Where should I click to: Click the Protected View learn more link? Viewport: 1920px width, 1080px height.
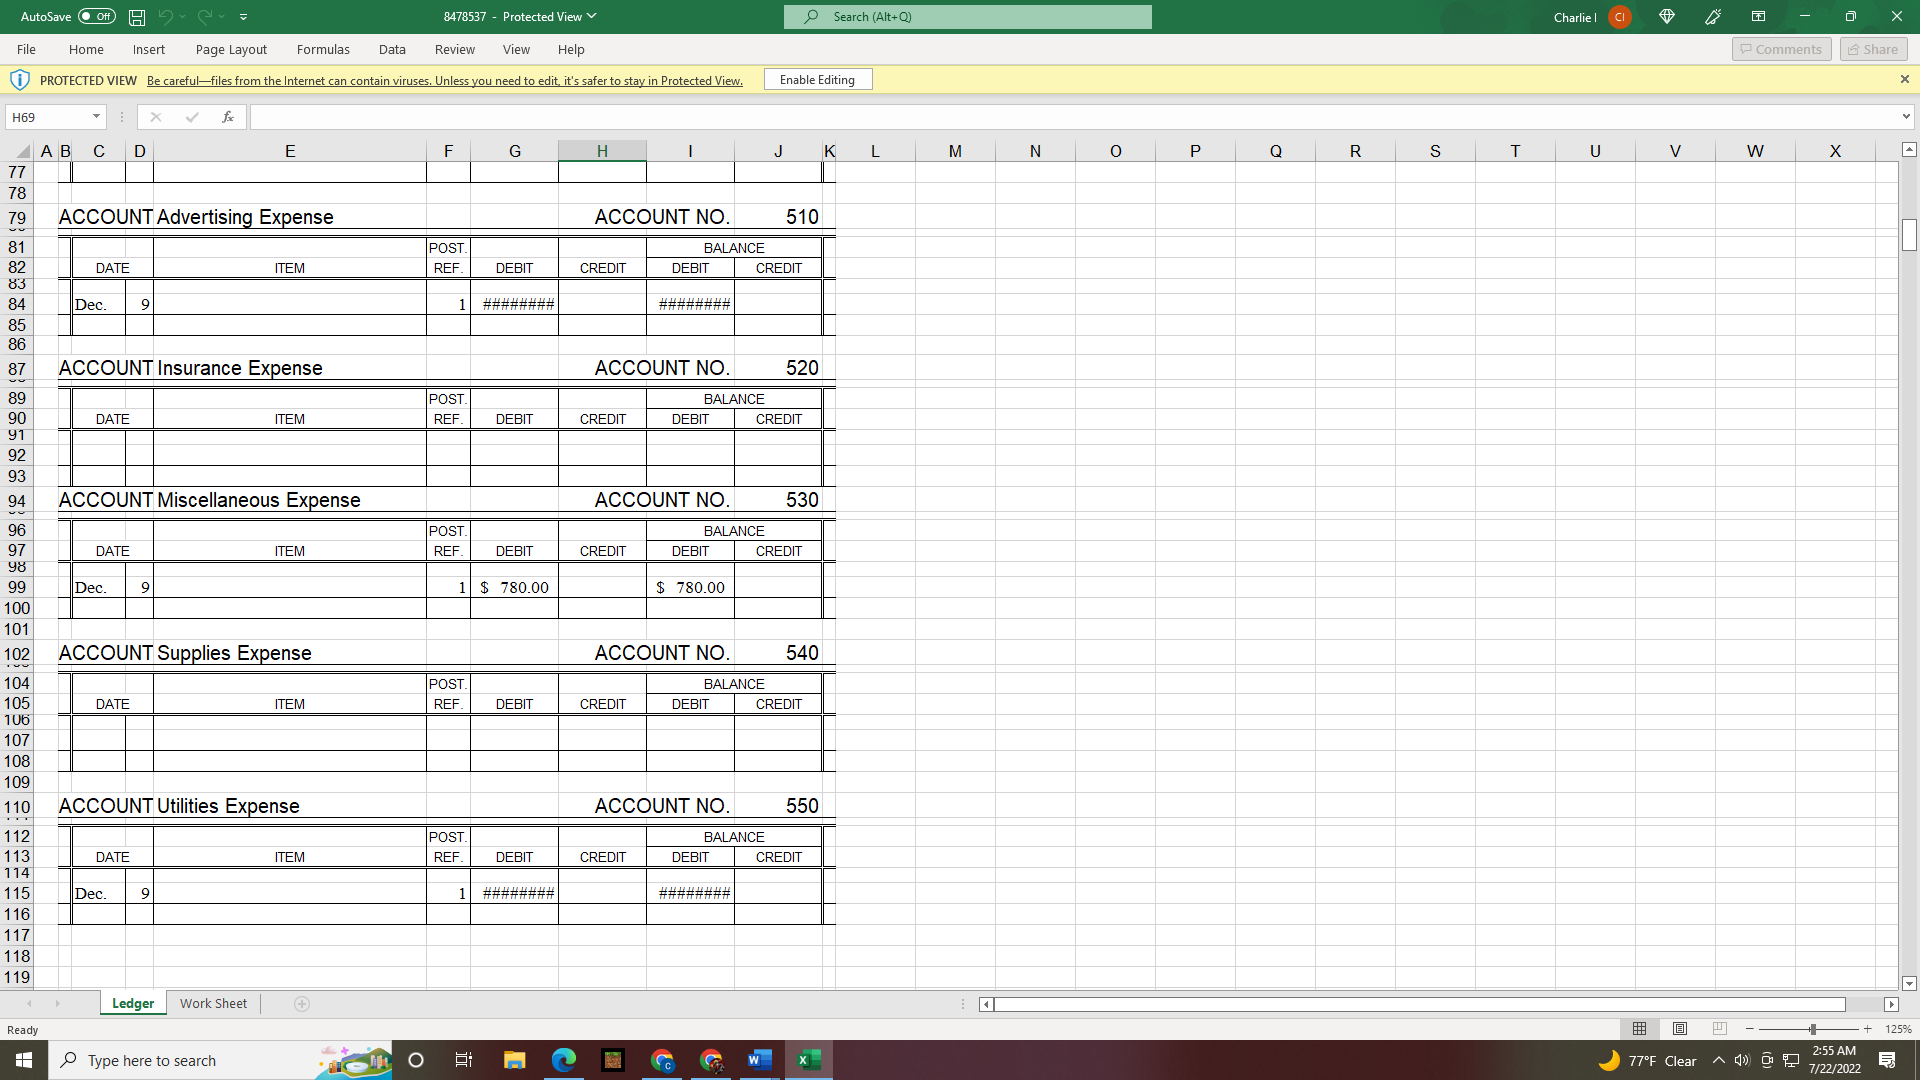(x=444, y=81)
